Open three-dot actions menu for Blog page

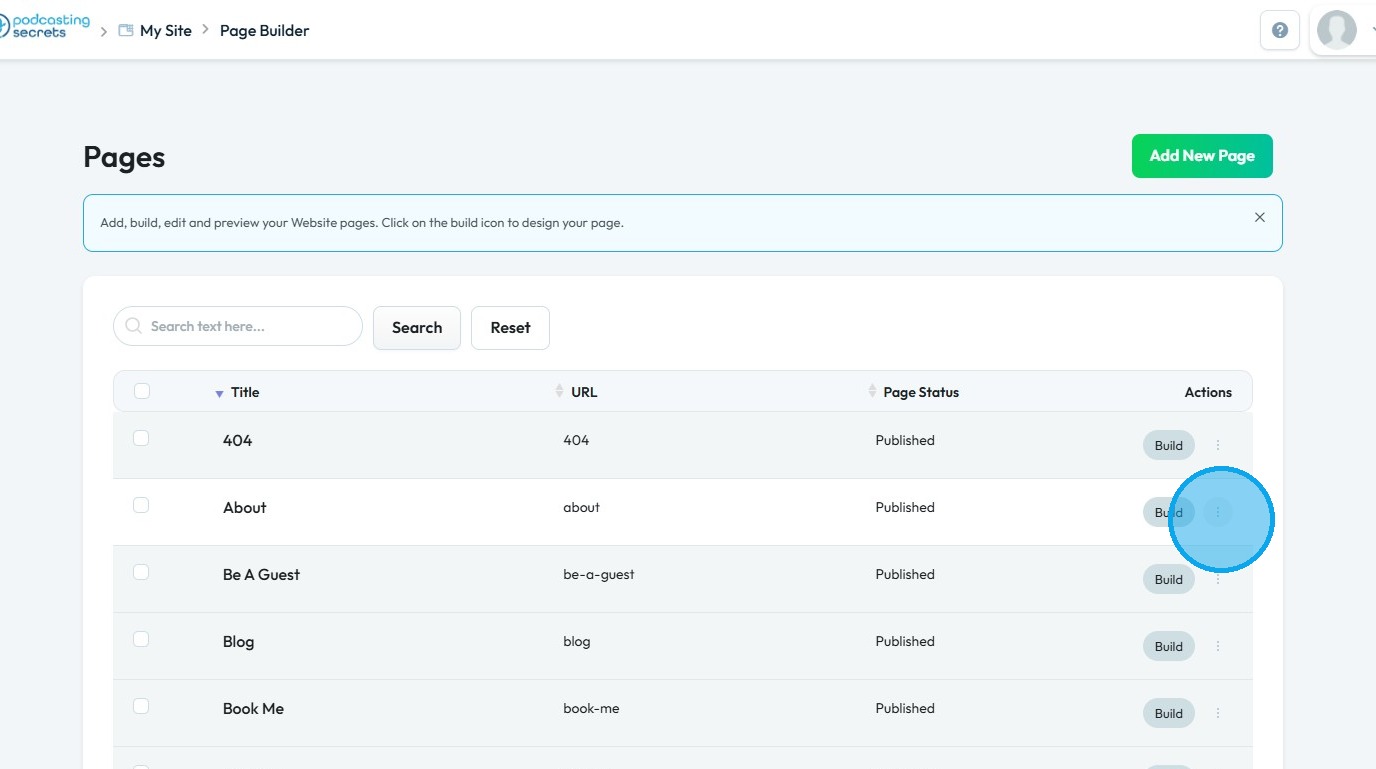coord(1218,646)
